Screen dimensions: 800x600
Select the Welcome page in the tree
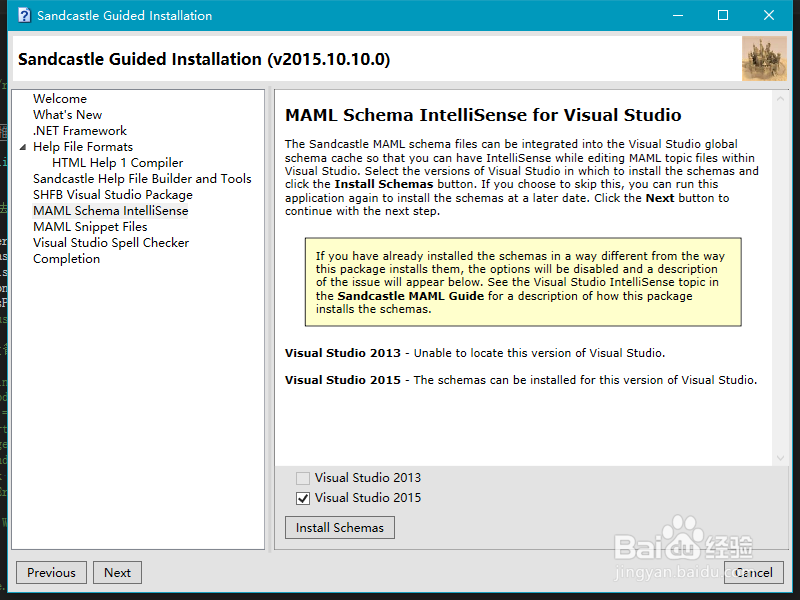pyautogui.click(x=60, y=98)
